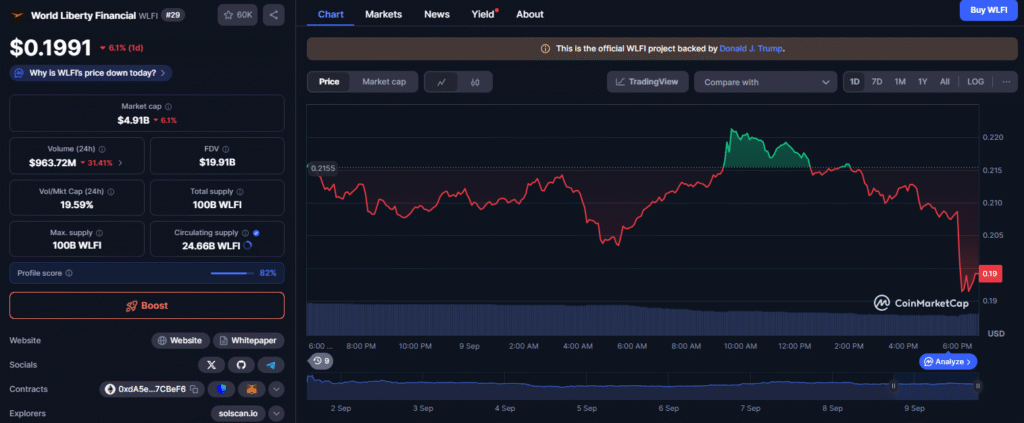Screen dimensions: 1024x423
Task: Click the Buy WLFI button
Action: (988, 10)
